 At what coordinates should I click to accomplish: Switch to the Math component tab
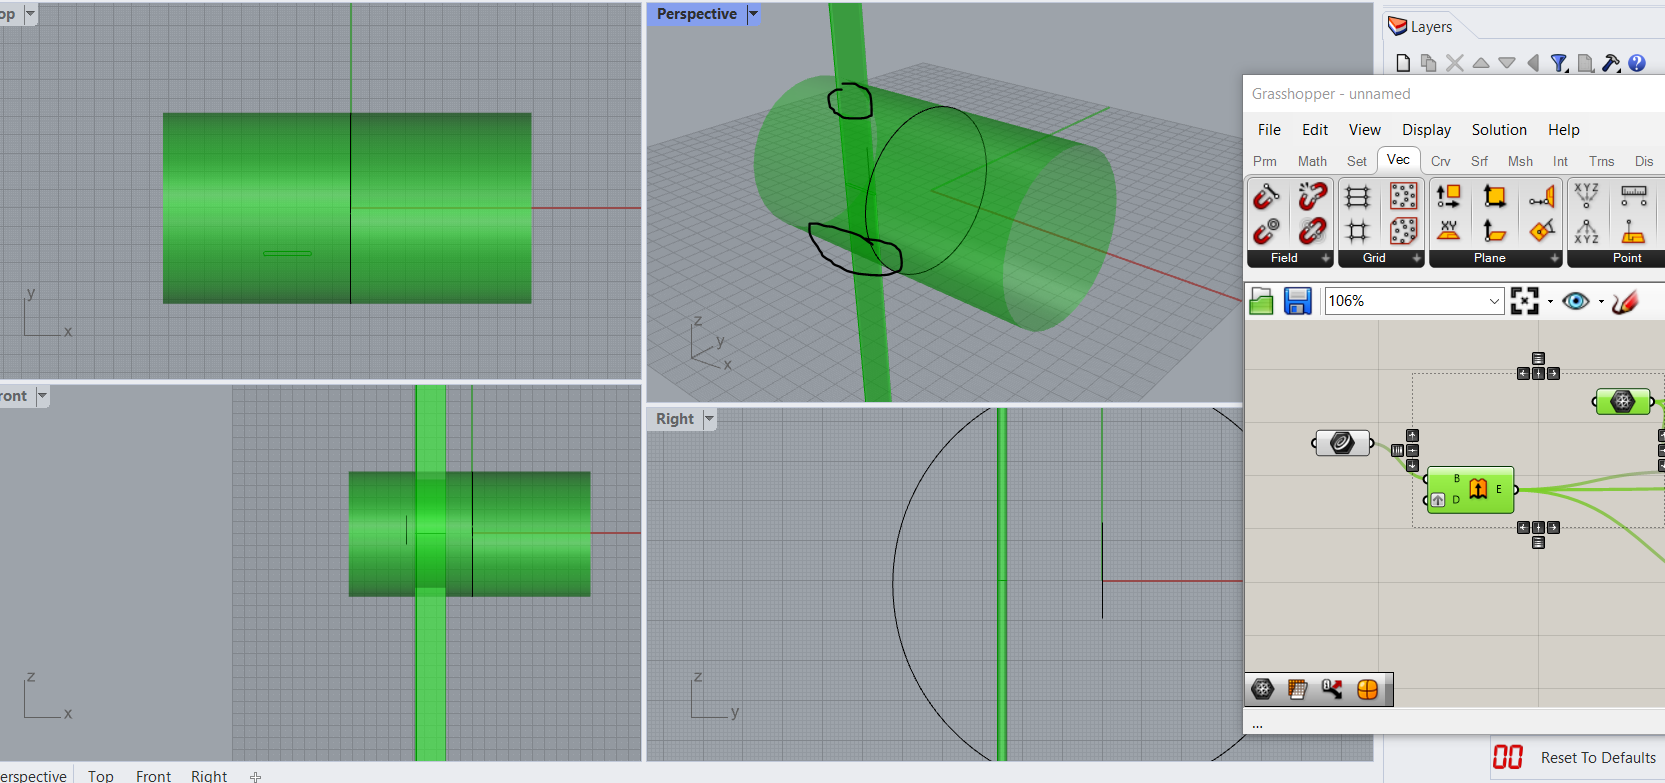click(1312, 161)
